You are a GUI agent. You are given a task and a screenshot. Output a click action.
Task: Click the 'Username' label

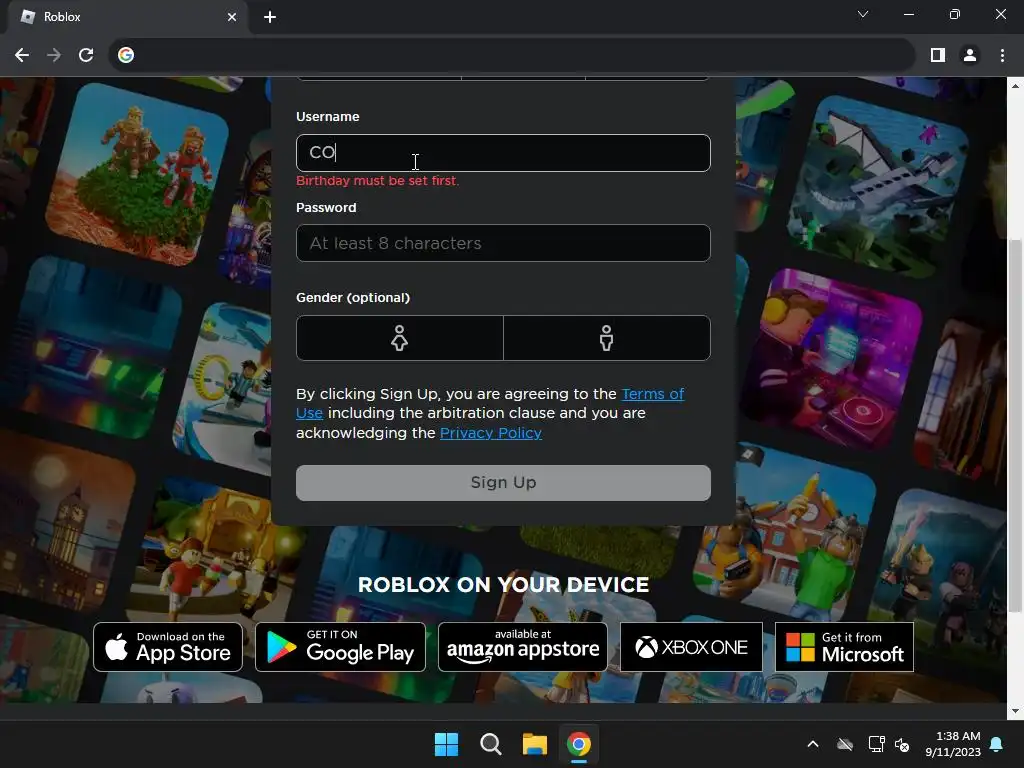click(327, 117)
